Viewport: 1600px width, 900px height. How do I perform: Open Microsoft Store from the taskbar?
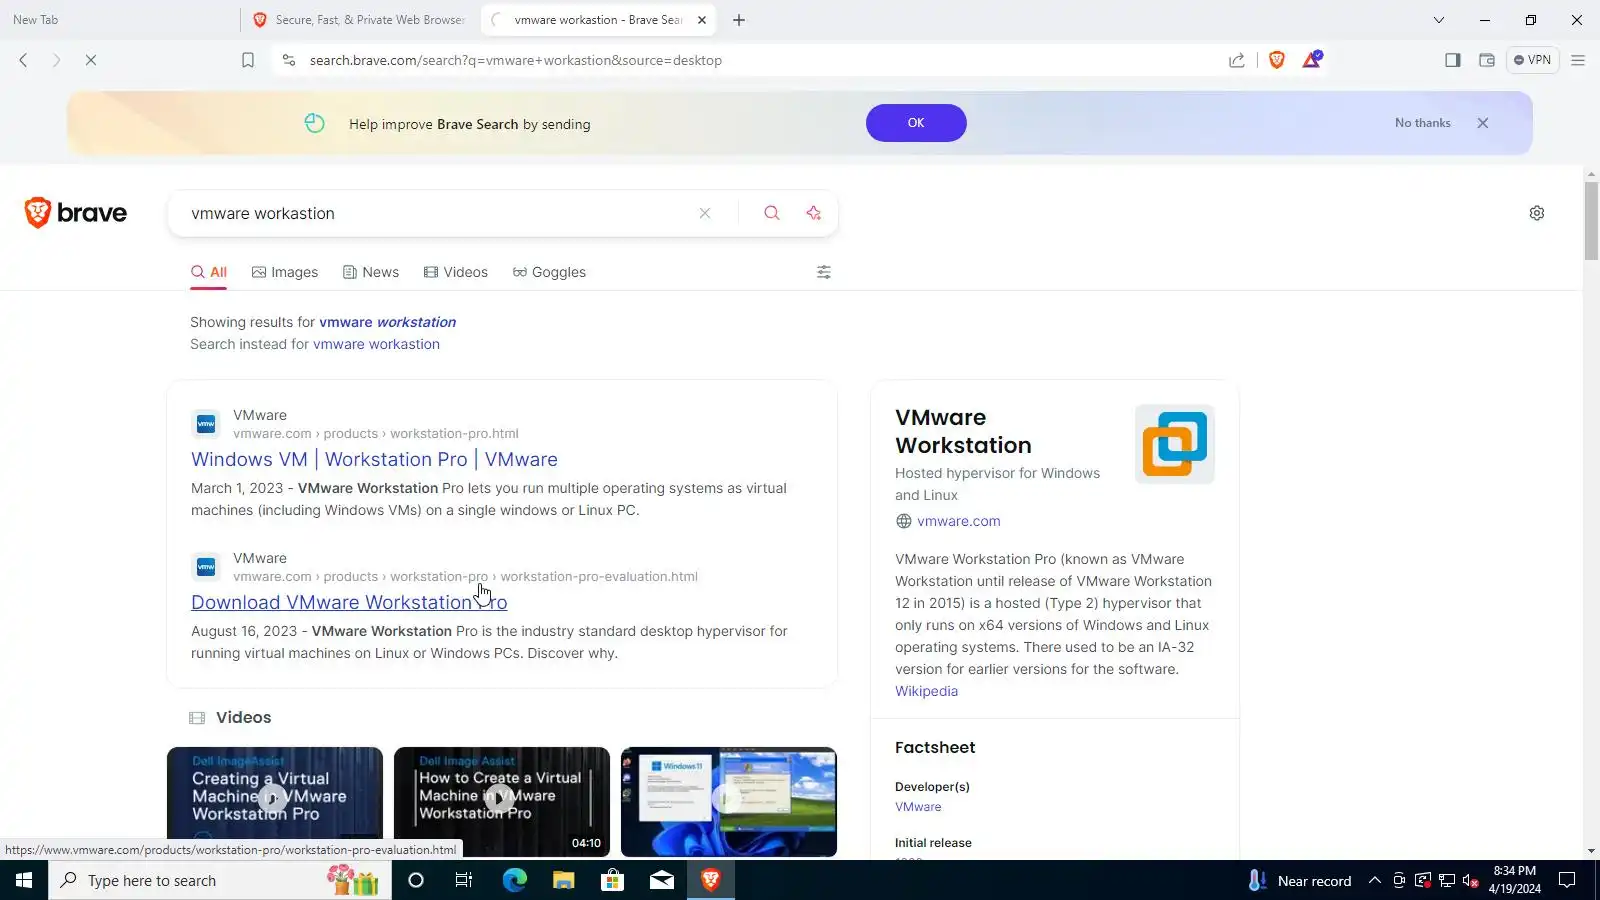[612, 880]
